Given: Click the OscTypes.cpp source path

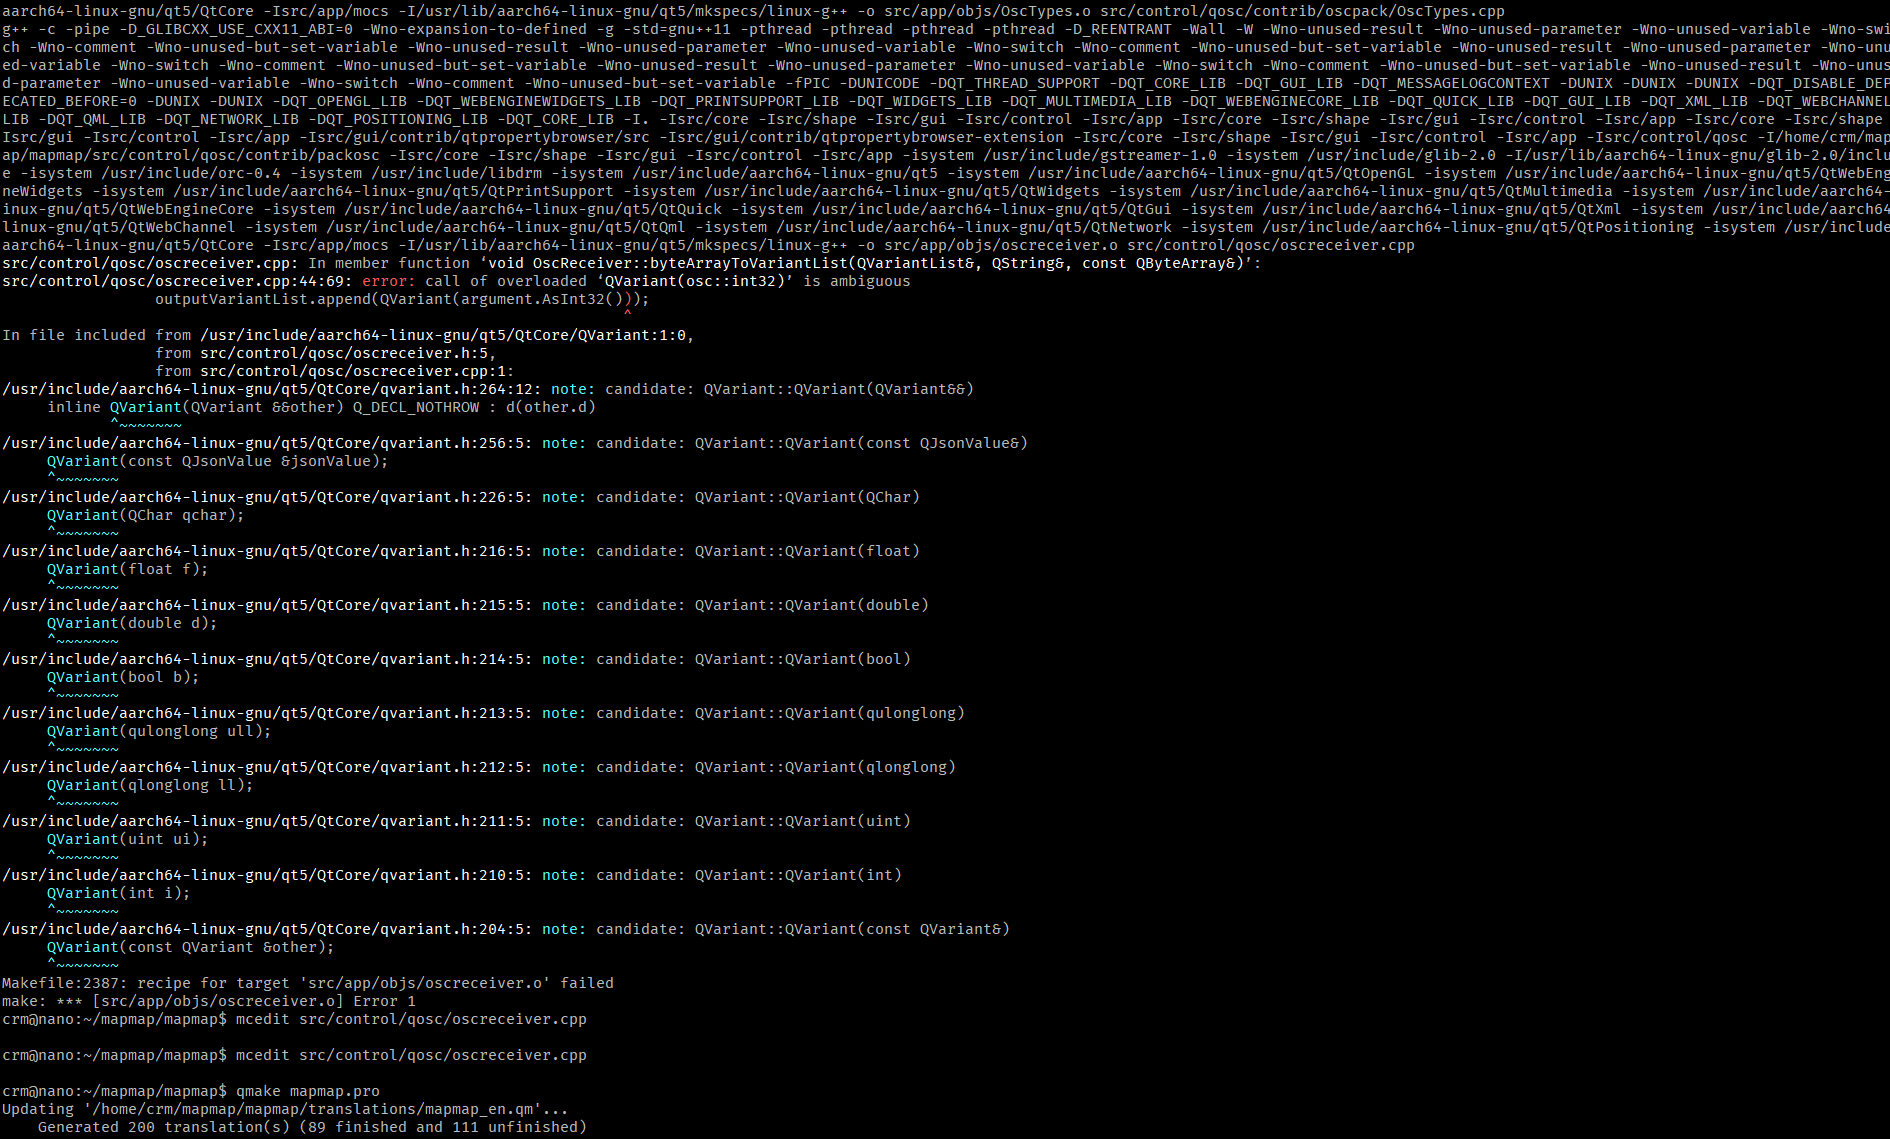Looking at the screenshot, I should point(1302,11).
